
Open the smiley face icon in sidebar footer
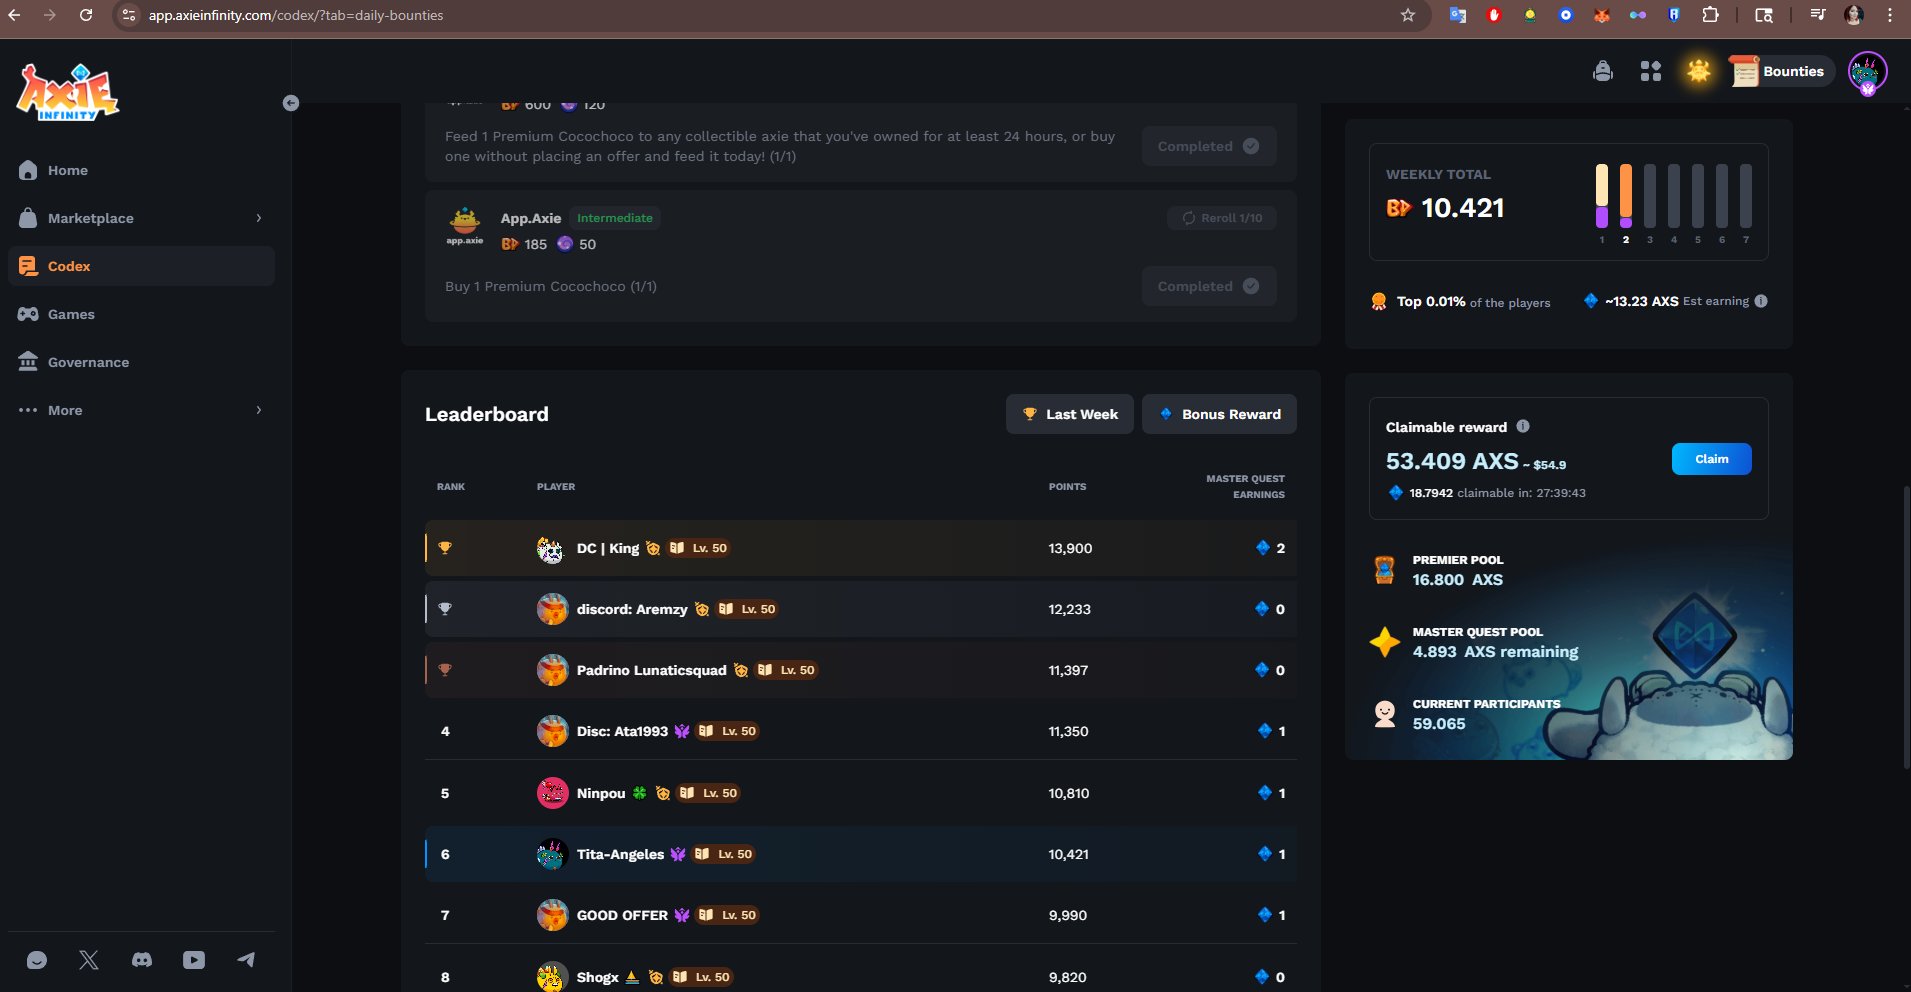pos(37,960)
